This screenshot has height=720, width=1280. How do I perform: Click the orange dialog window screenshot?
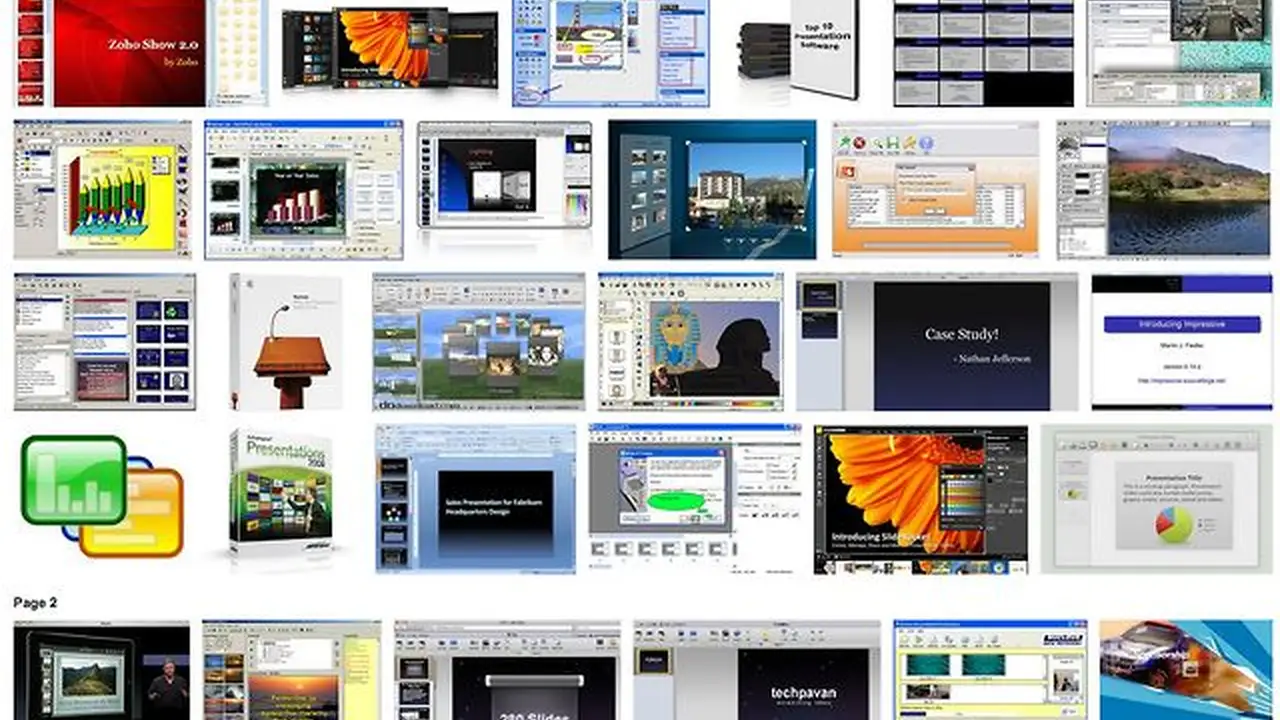pos(935,190)
